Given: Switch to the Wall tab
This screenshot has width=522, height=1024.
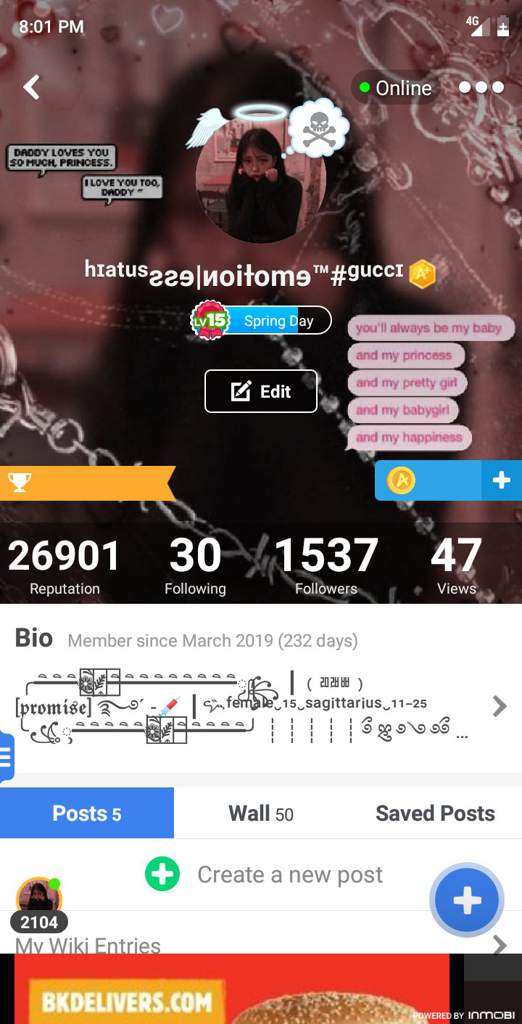Looking at the screenshot, I should click(x=261, y=813).
